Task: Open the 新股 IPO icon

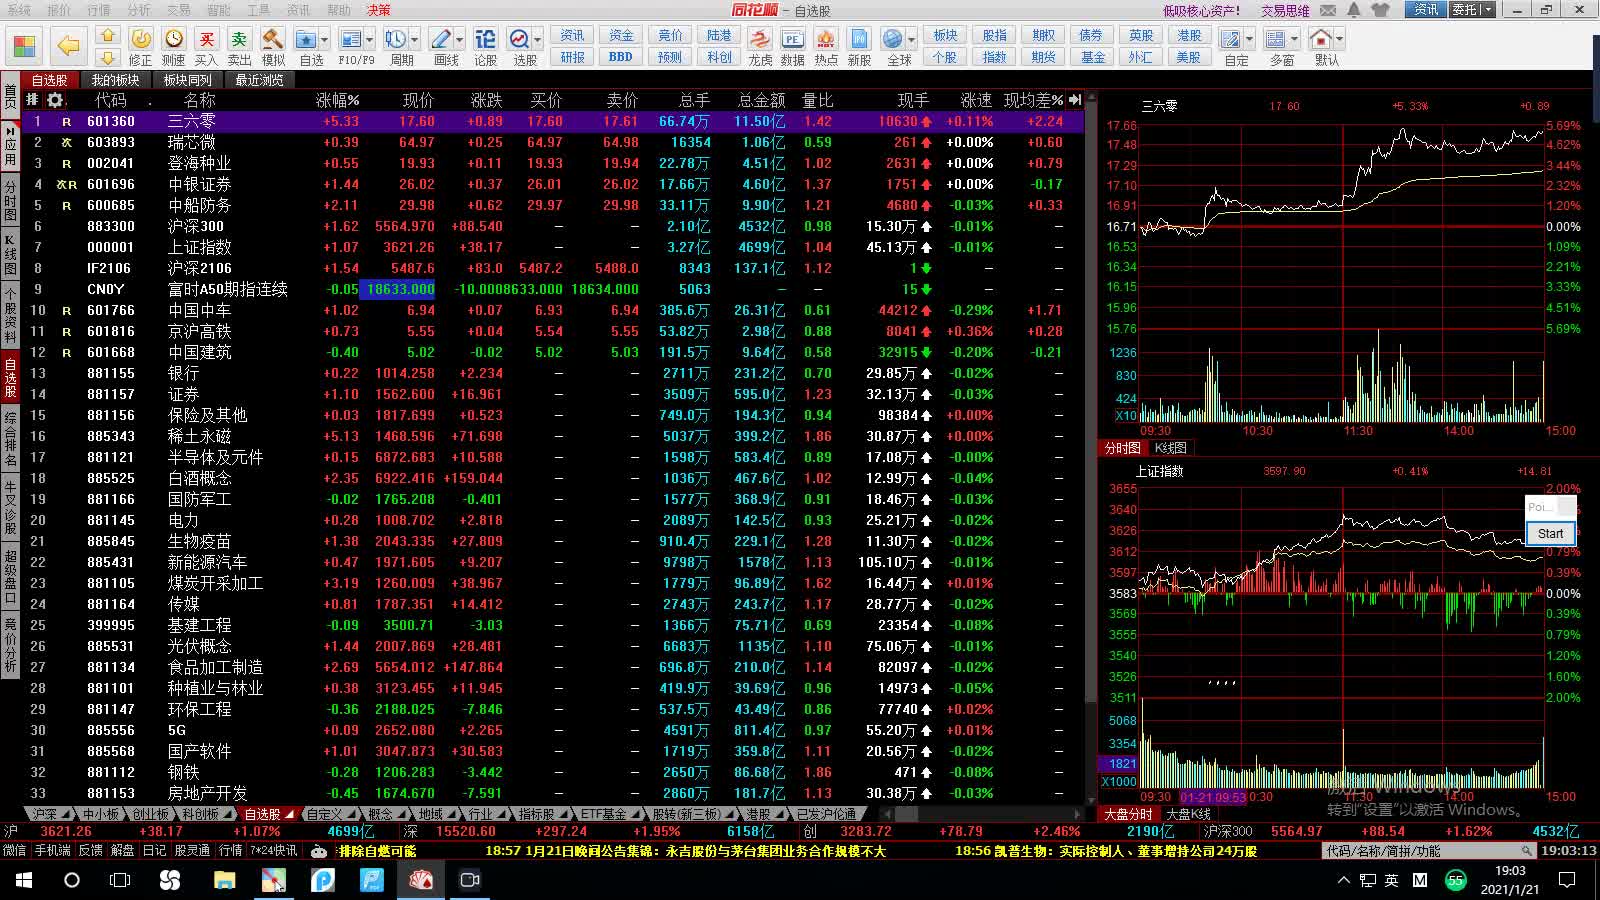Action: 859,46
